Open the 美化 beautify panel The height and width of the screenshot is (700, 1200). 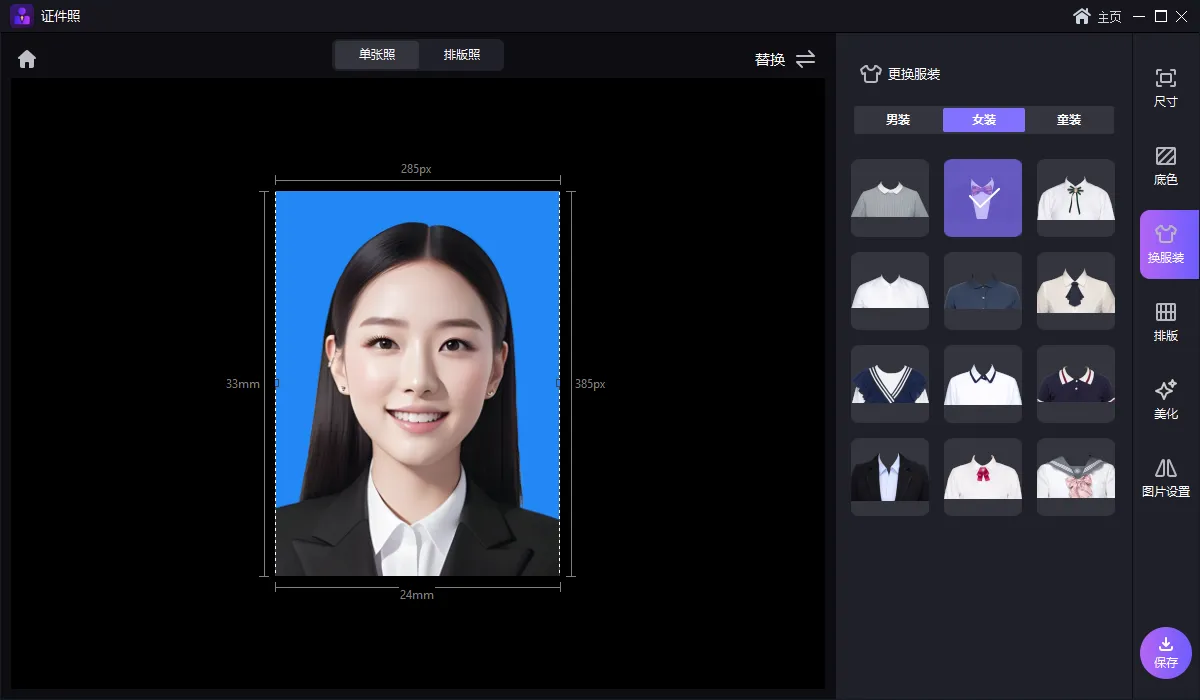(x=1165, y=400)
